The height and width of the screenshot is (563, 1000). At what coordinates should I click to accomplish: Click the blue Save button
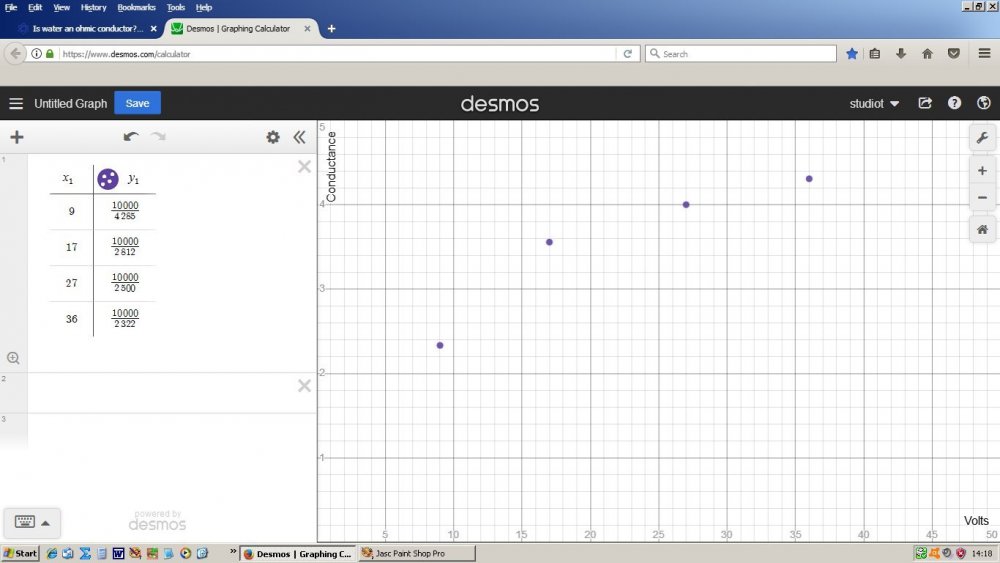pyautogui.click(x=137, y=103)
